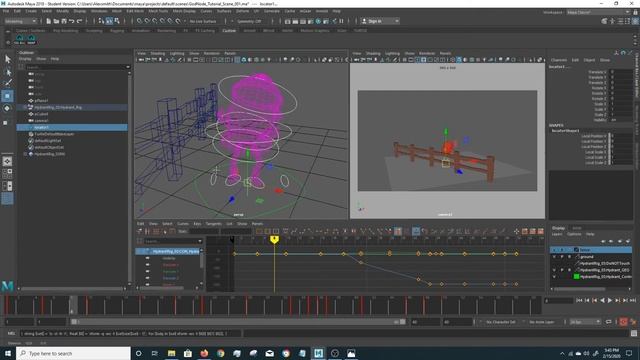This screenshot has width=640, height=360.
Task: Open the Outliner Display menu
Action: (25, 59)
